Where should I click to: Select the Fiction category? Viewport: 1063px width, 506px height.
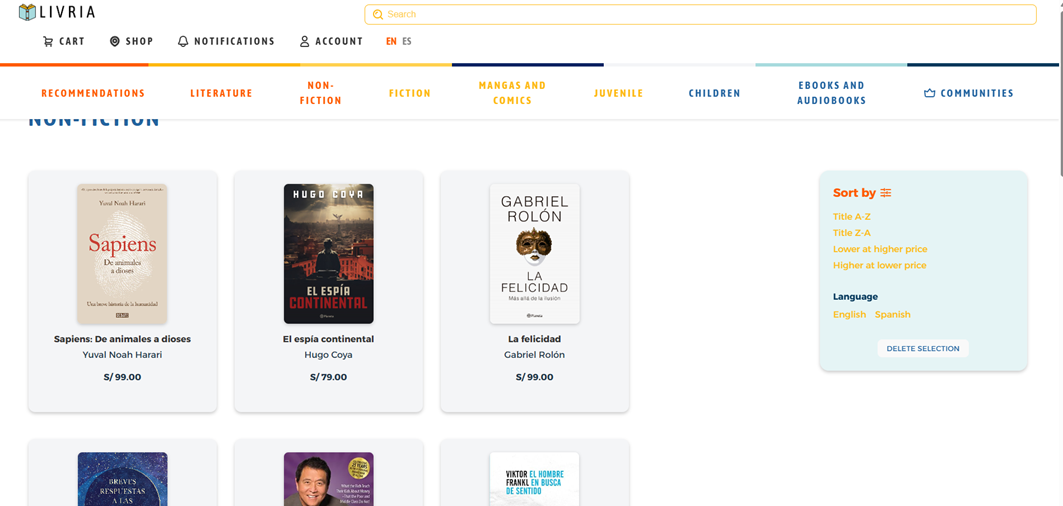click(409, 94)
